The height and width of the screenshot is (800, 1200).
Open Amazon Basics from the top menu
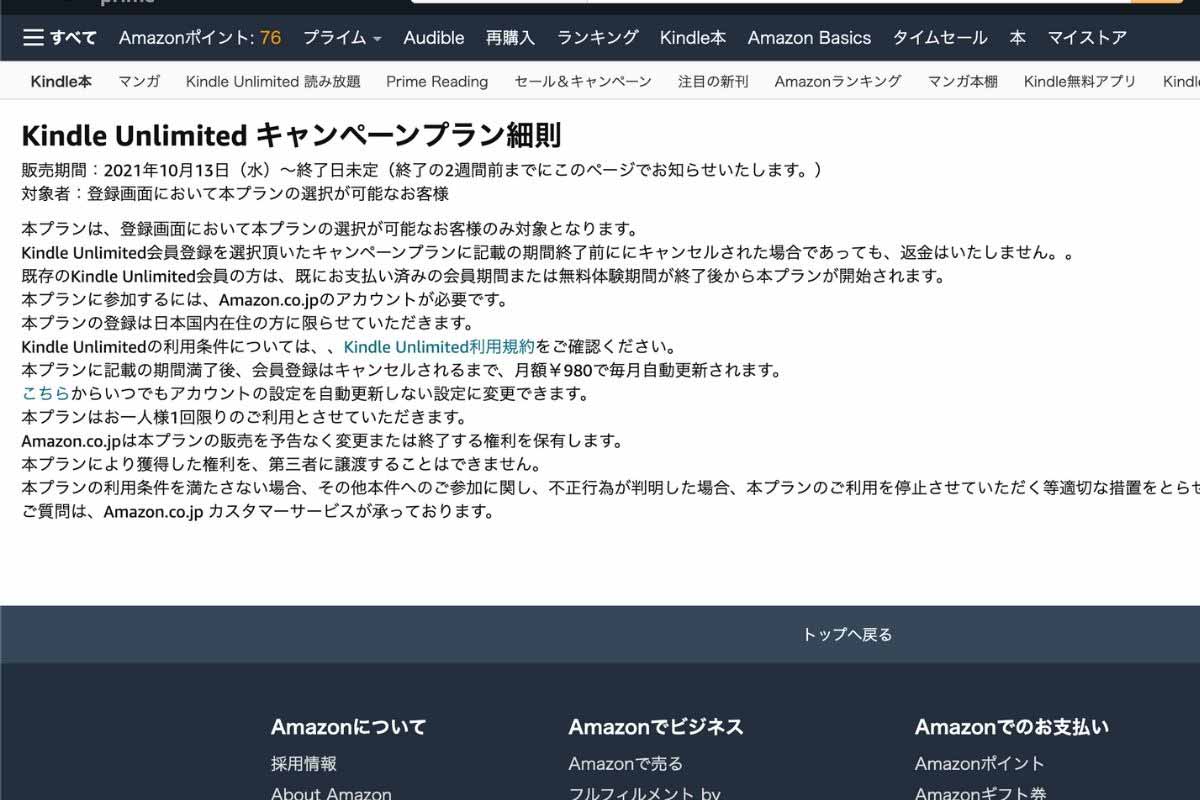808,37
